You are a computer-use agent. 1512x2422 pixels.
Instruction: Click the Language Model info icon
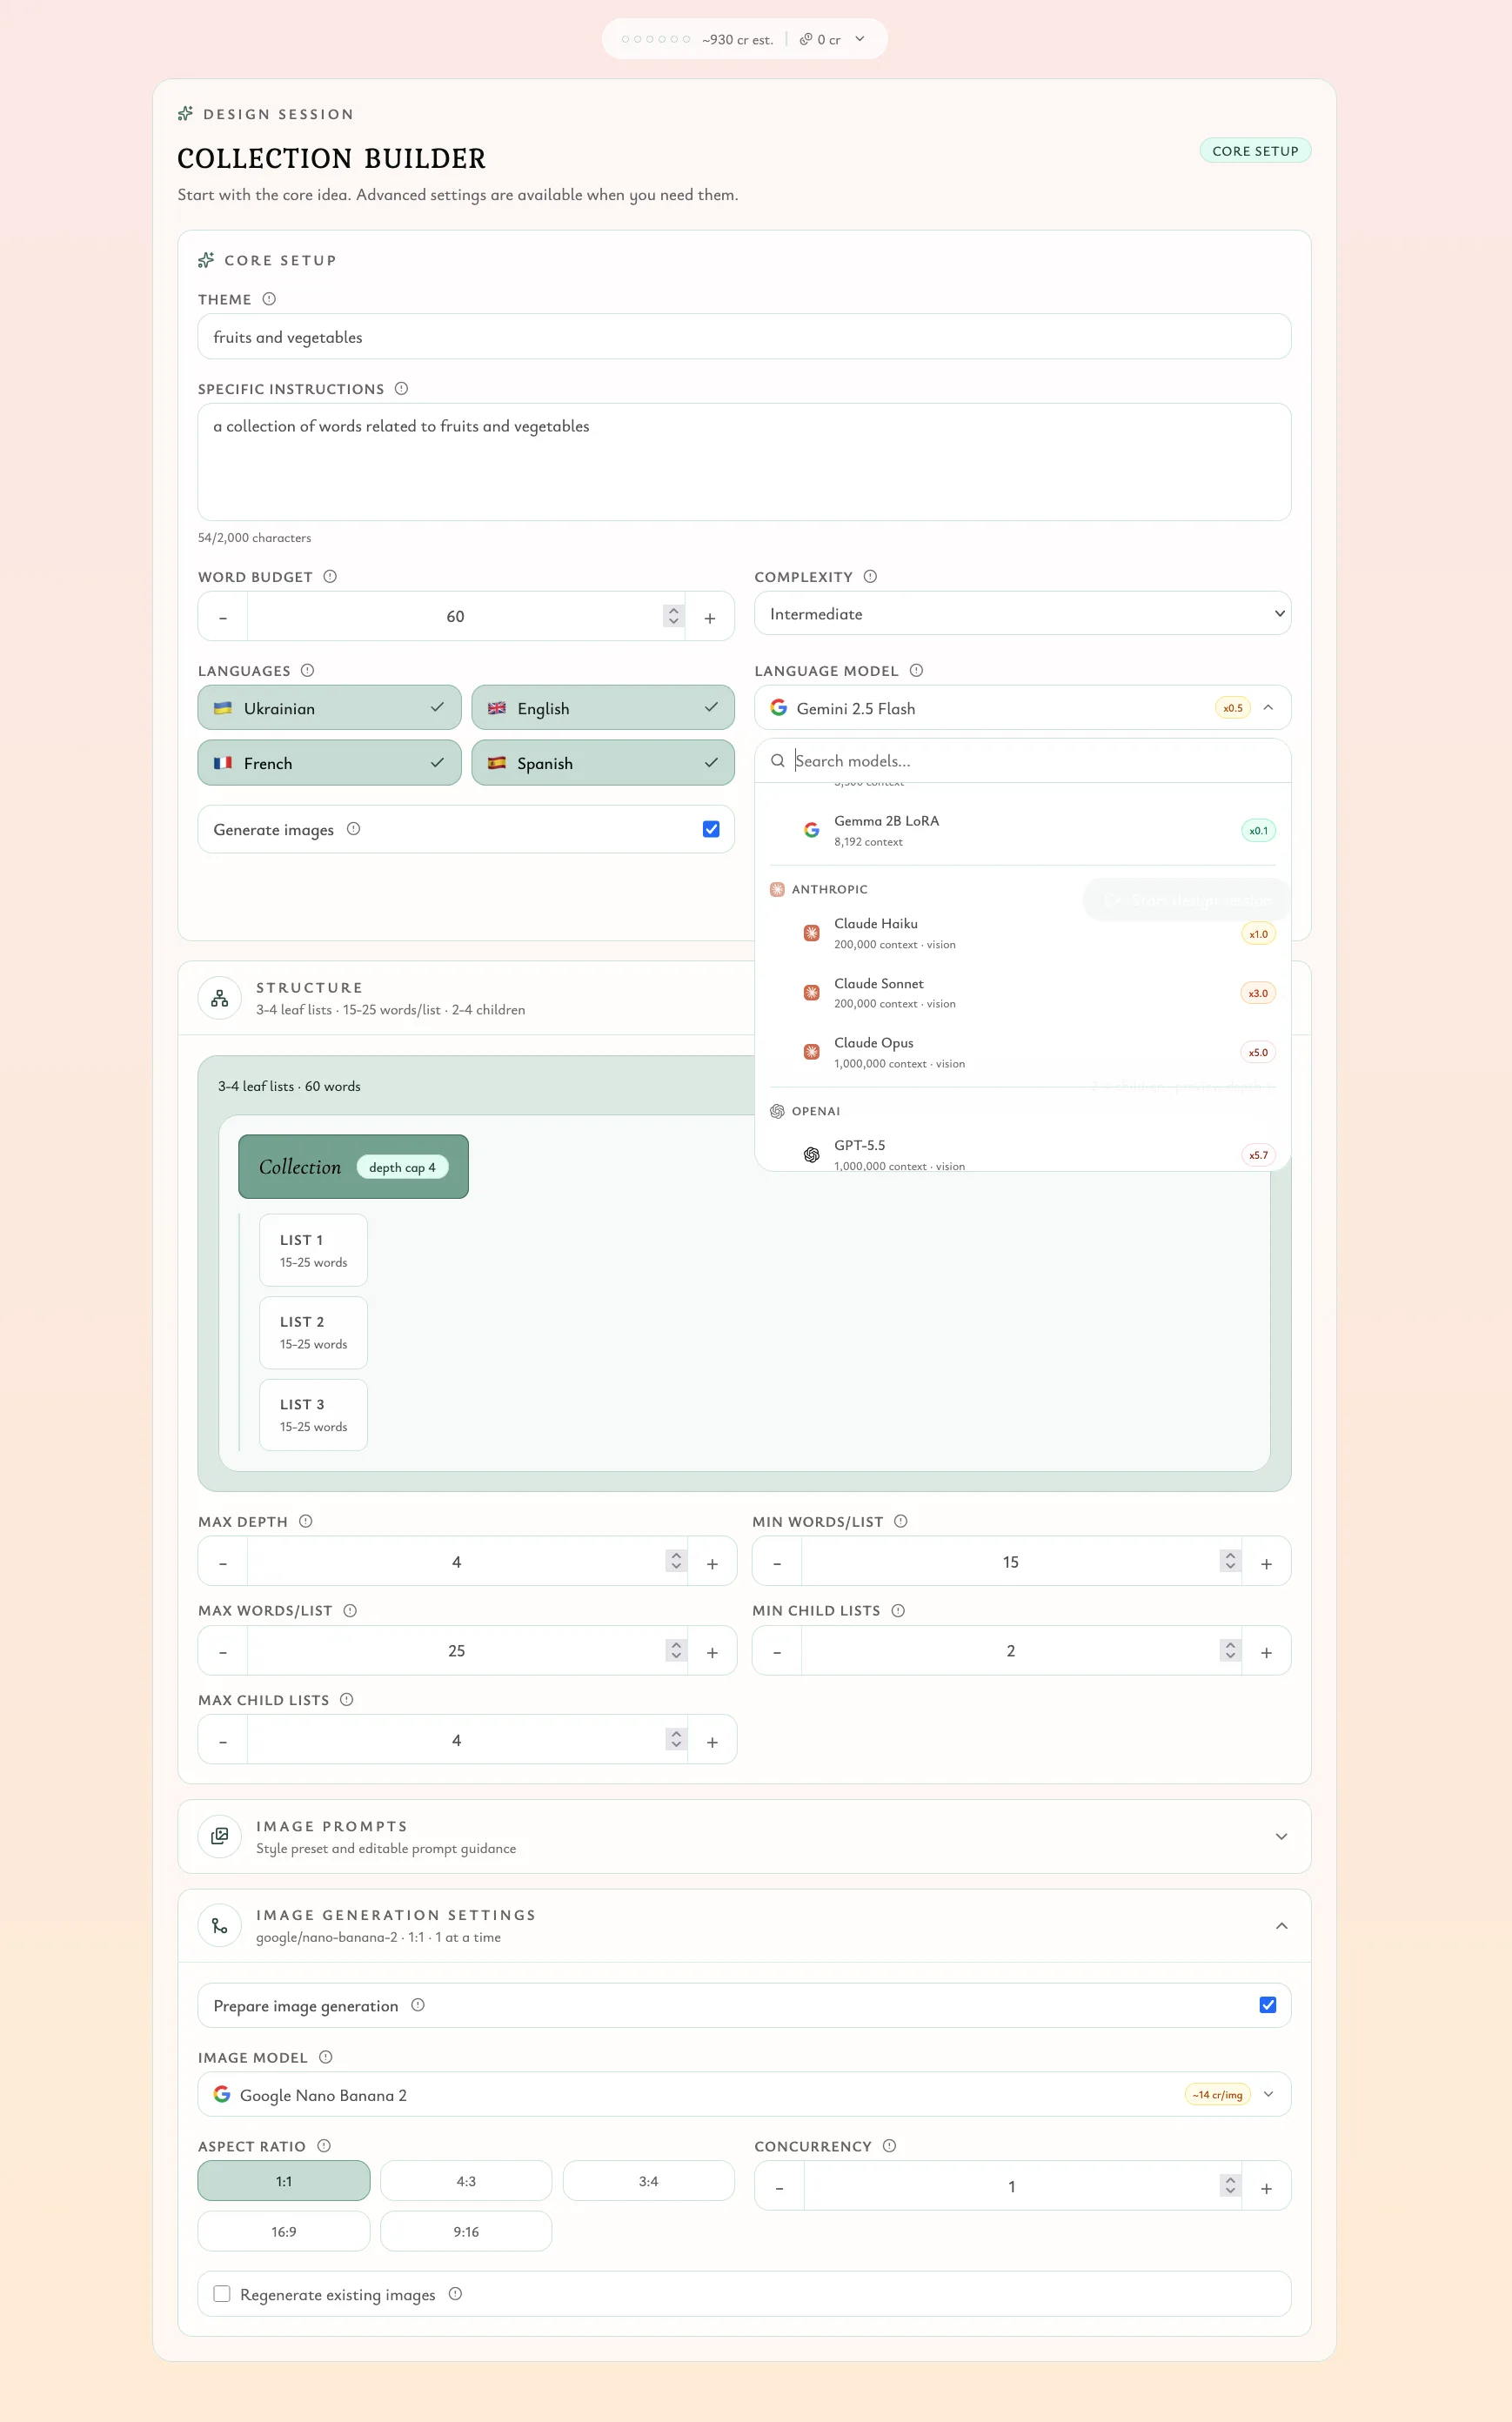click(916, 670)
